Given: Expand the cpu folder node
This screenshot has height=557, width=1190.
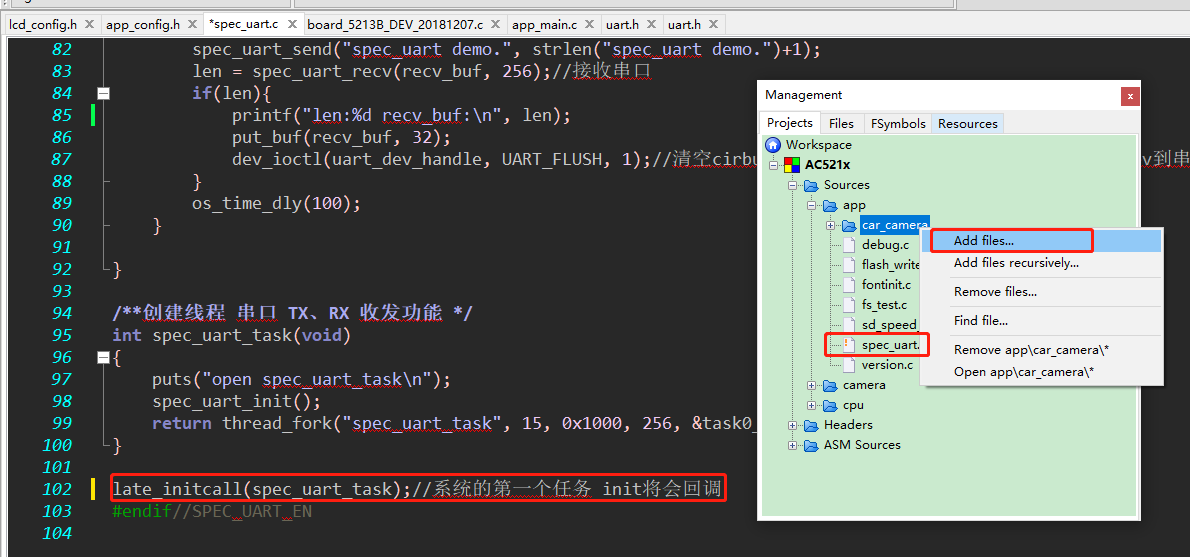Looking at the screenshot, I should (x=811, y=405).
